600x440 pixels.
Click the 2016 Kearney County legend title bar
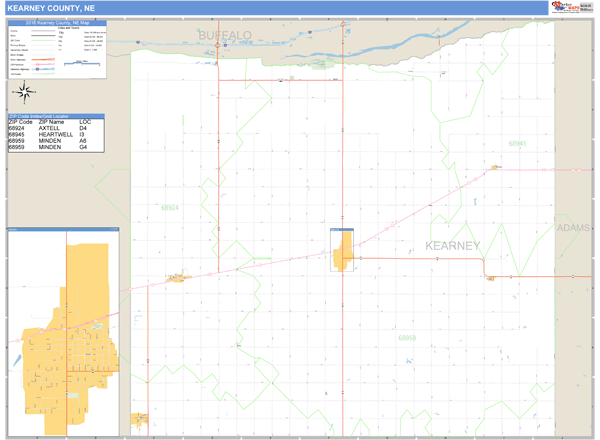[57, 22]
